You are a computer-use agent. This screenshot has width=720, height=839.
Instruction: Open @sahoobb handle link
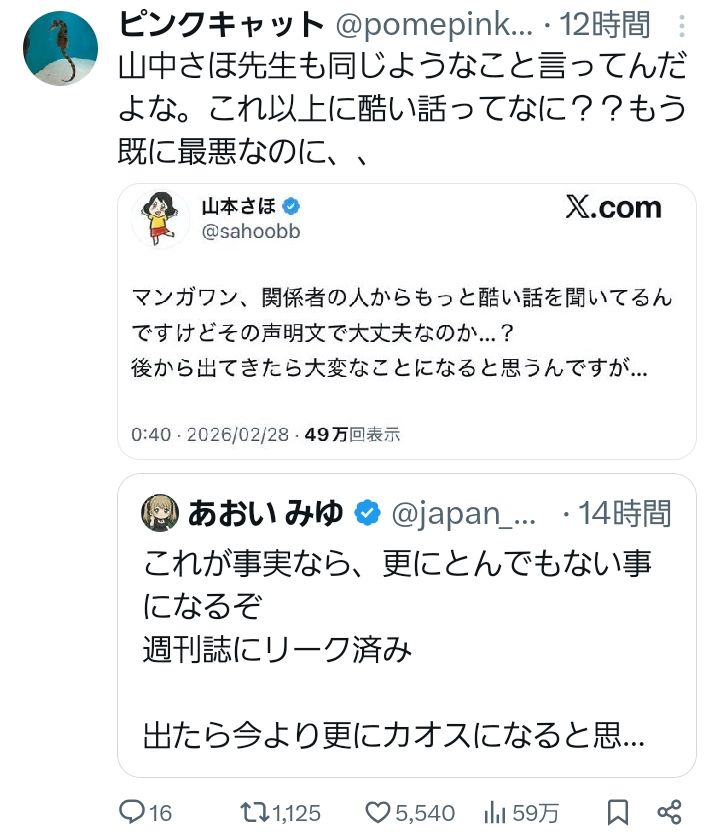[251, 232]
